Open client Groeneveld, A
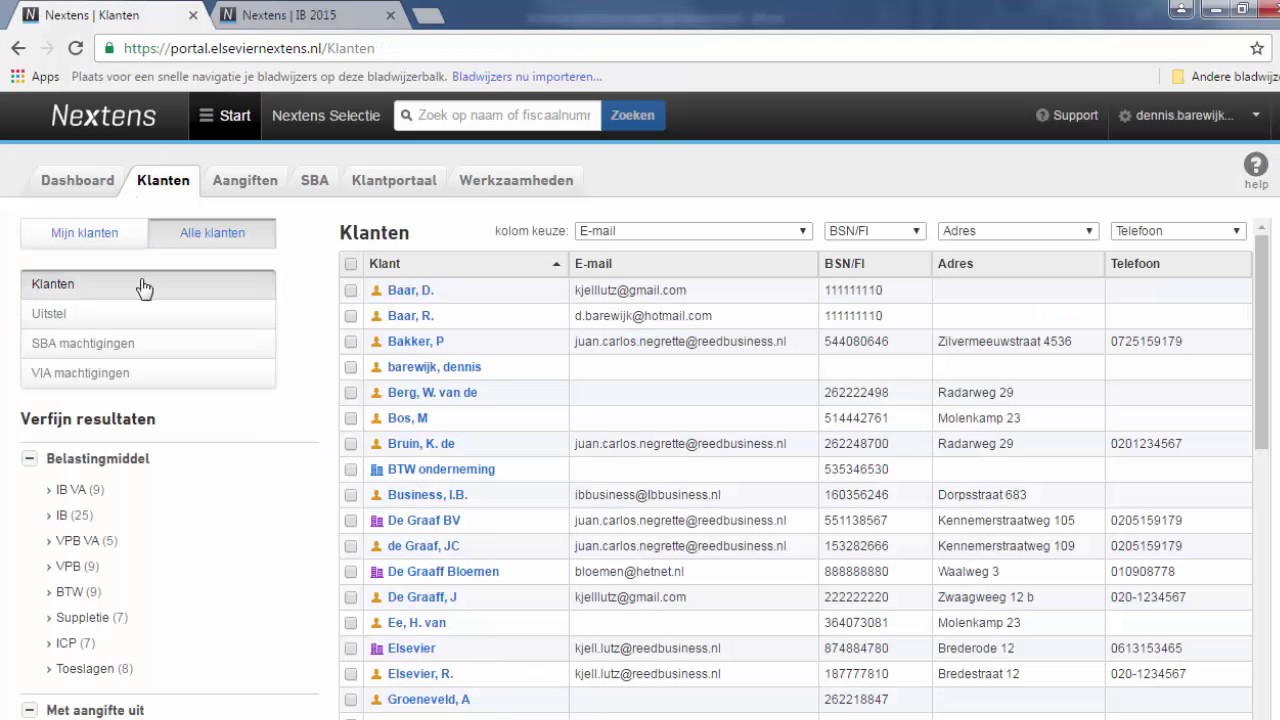Screen dimensions: 1280x720 click(x=428, y=699)
